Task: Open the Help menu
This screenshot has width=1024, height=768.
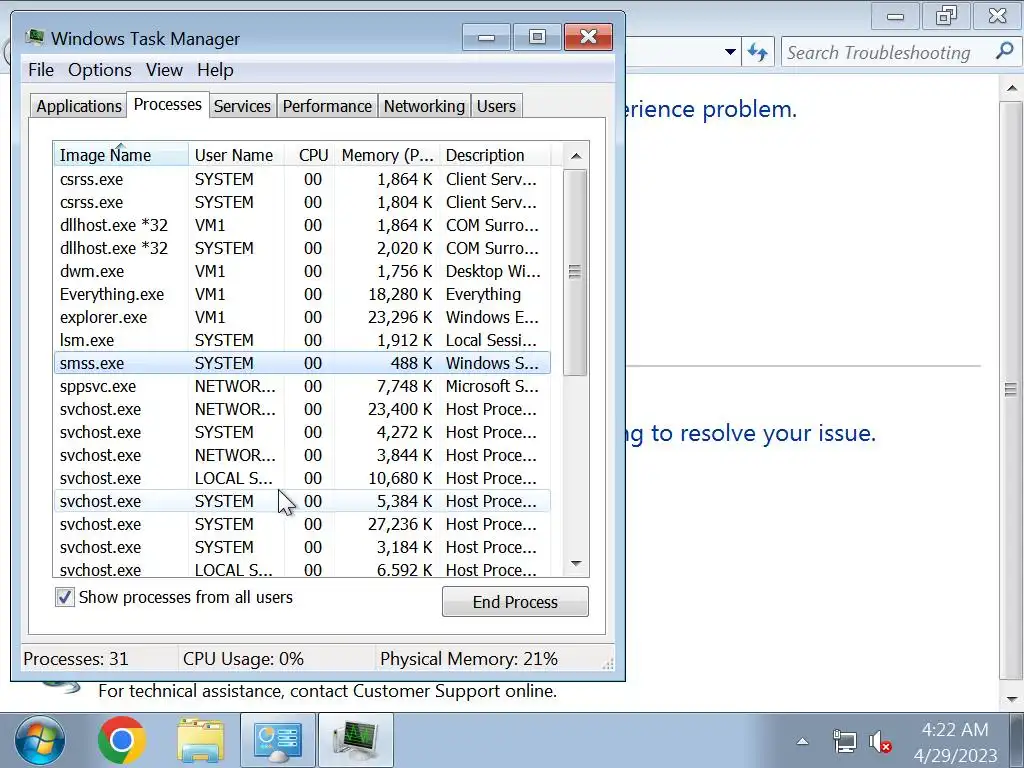Action: [x=216, y=70]
